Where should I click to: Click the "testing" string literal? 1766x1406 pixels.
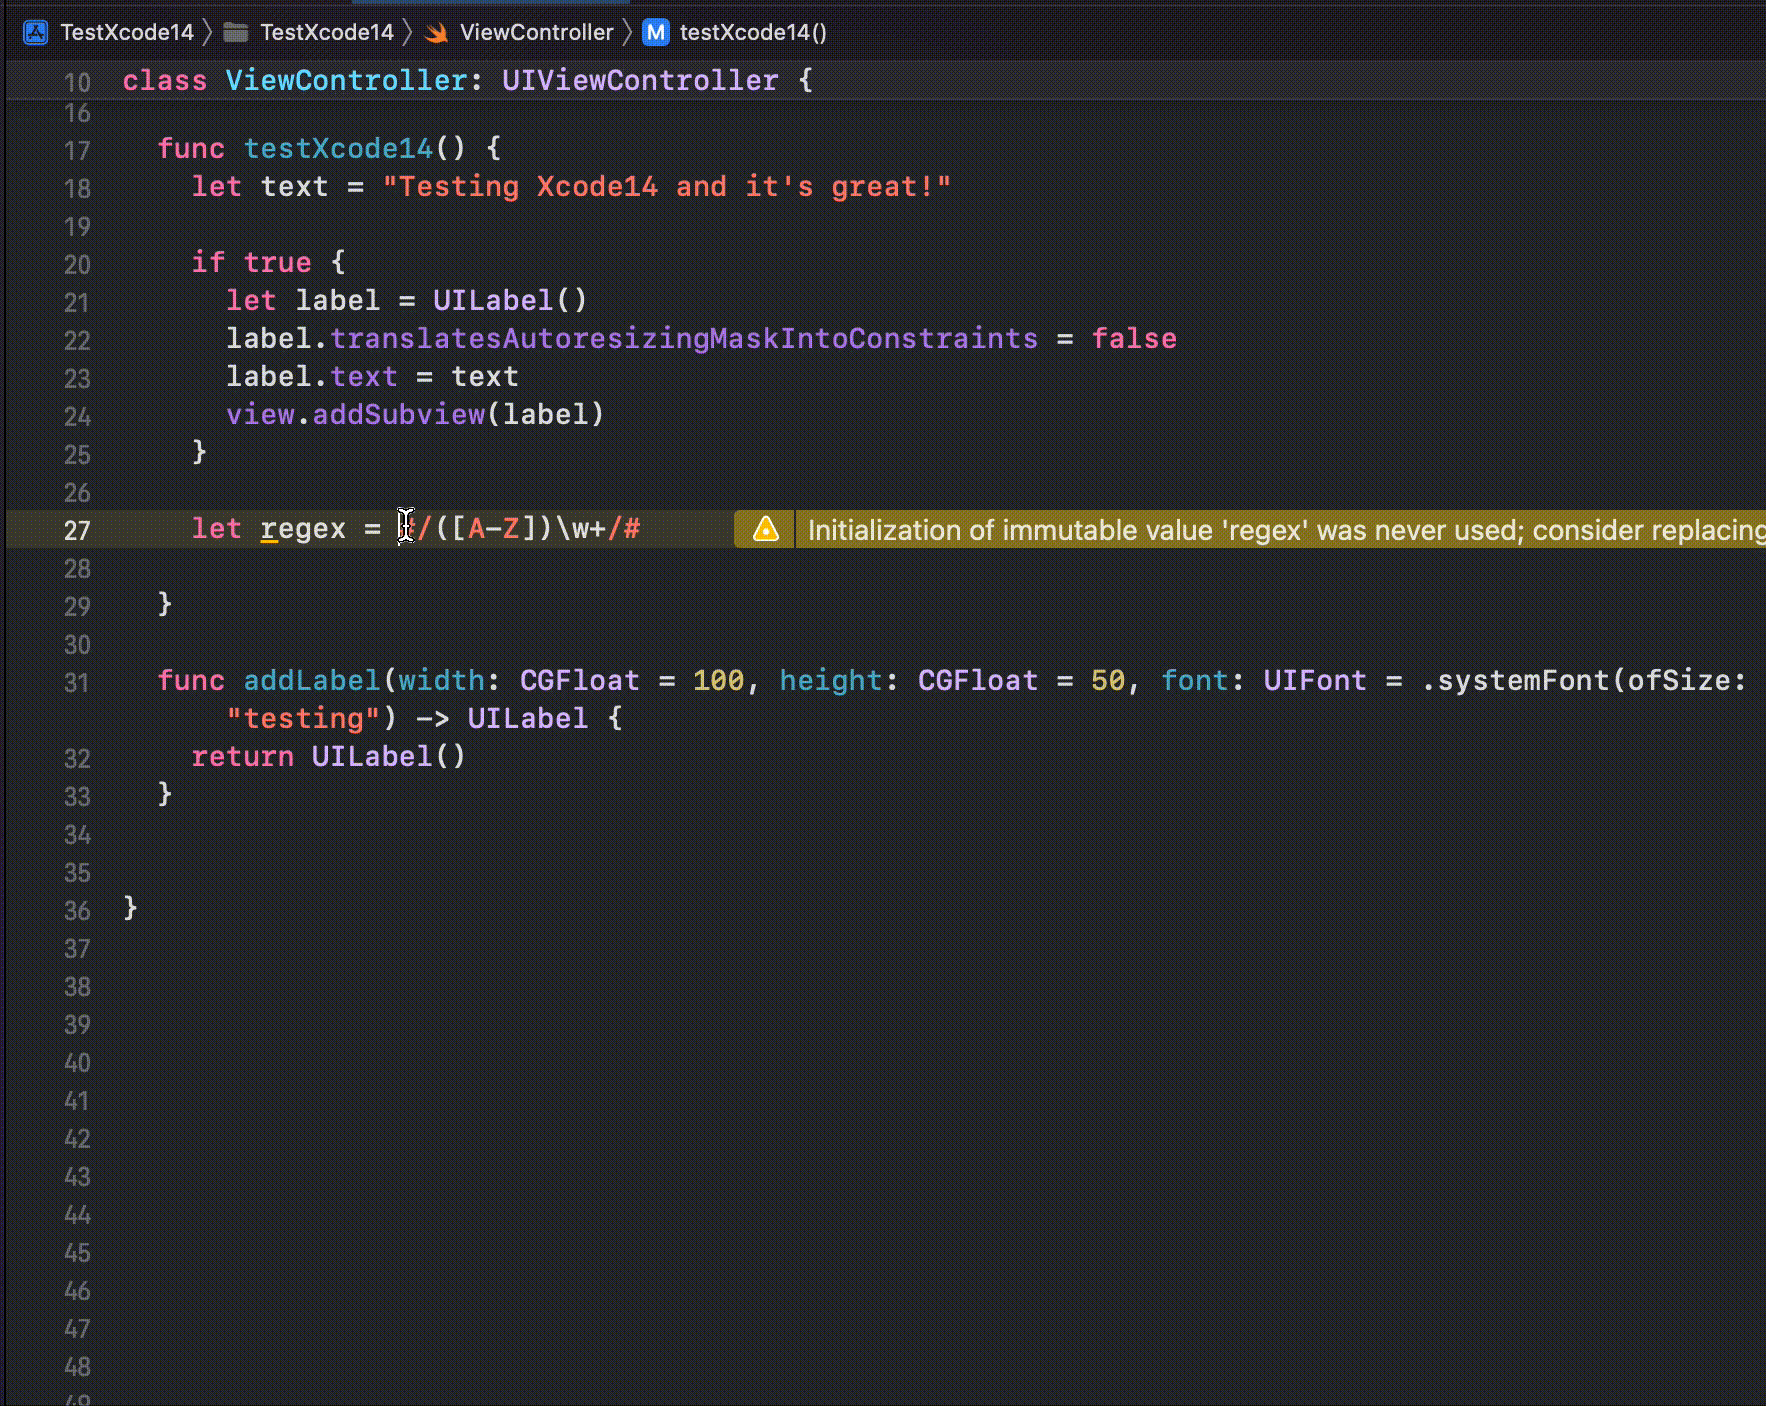[x=303, y=718]
